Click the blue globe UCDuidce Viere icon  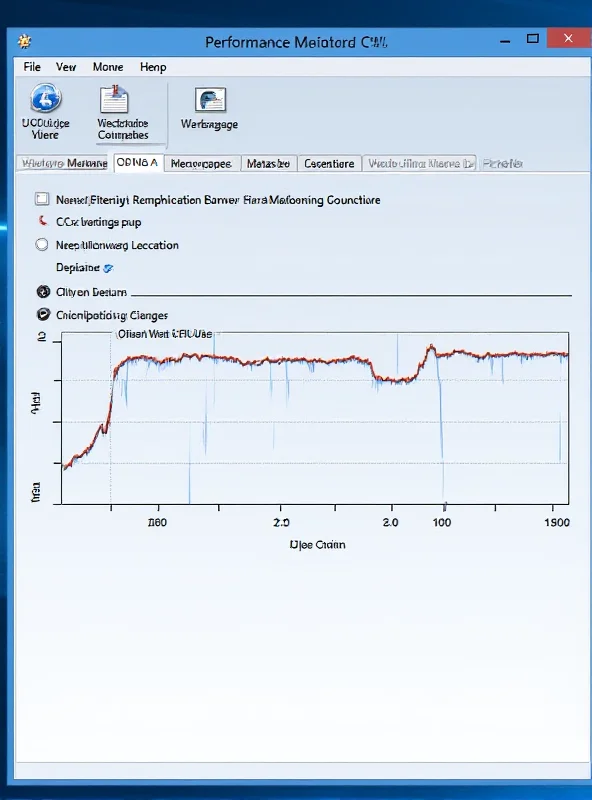(x=46, y=98)
